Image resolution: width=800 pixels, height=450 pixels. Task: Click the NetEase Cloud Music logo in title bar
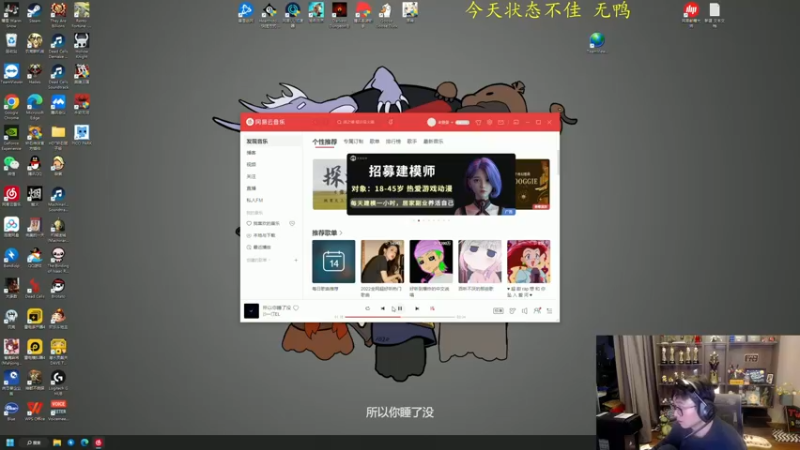[x=265, y=122]
